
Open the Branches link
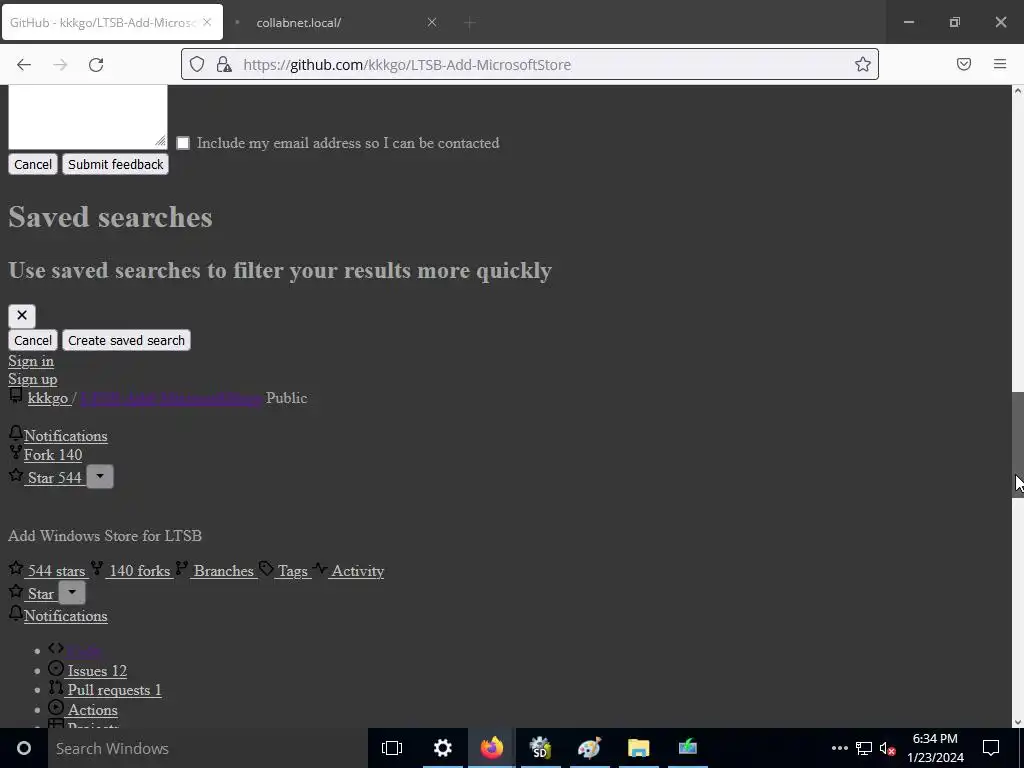click(x=223, y=571)
